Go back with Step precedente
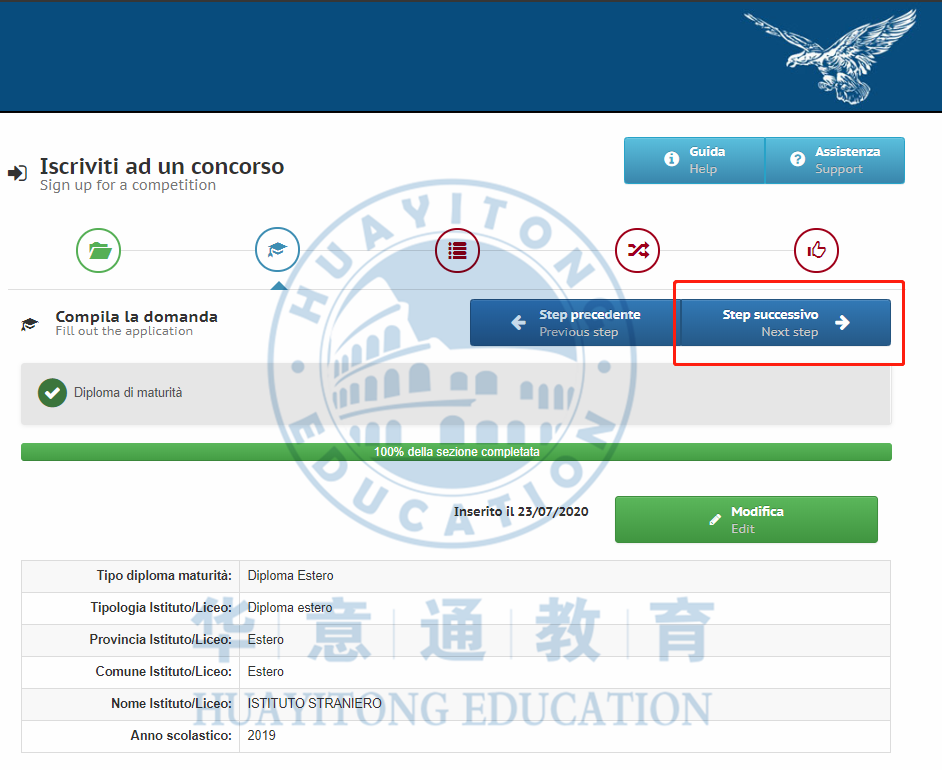Screen dimensions: 942x770 point(576,323)
